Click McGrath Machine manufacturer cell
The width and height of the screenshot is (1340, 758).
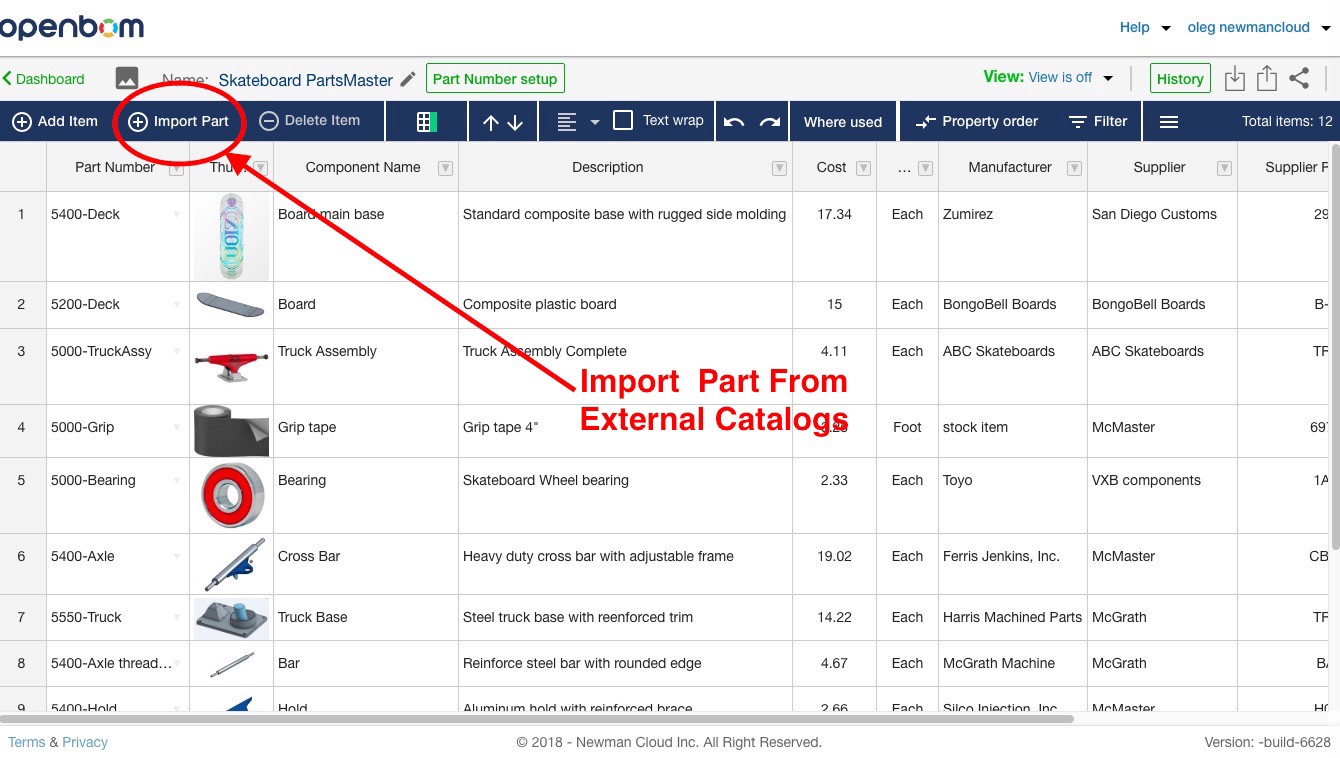(1012, 663)
